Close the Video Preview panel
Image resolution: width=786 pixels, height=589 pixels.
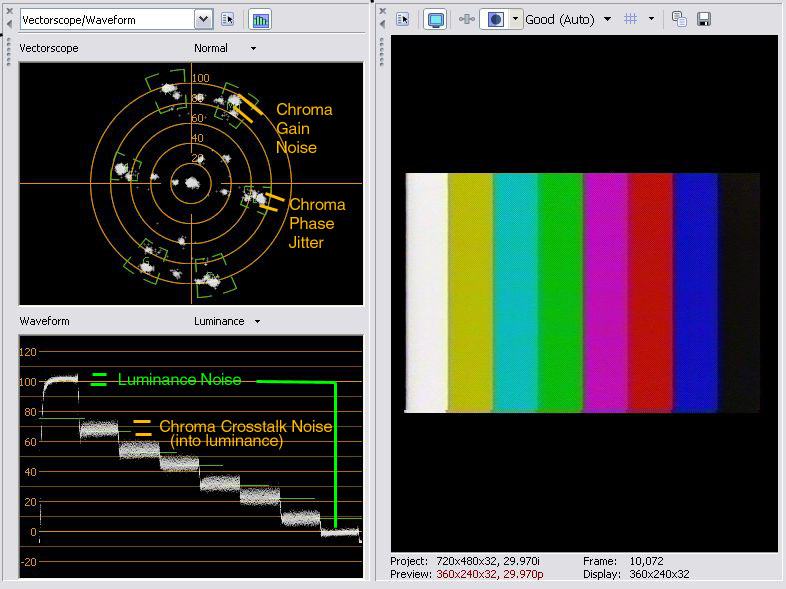click(383, 11)
